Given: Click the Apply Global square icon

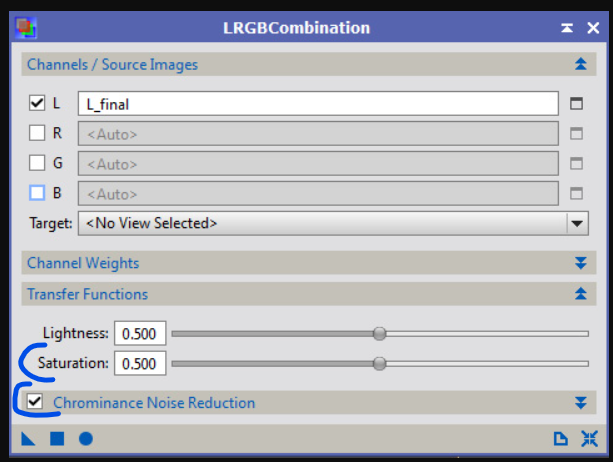Looking at the screenshot, I should [57, 438].
